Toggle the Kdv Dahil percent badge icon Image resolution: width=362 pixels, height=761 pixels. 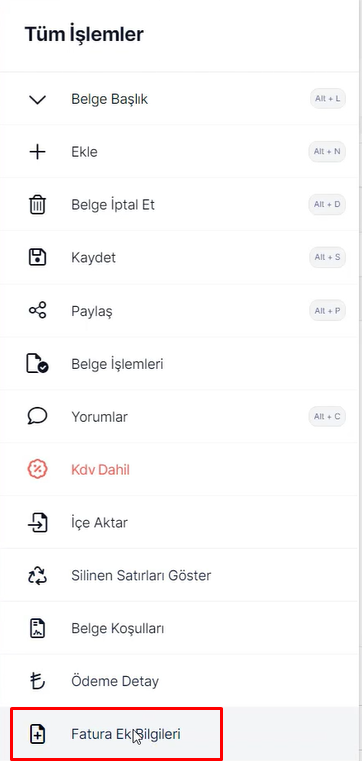click(x=37, y=470)
